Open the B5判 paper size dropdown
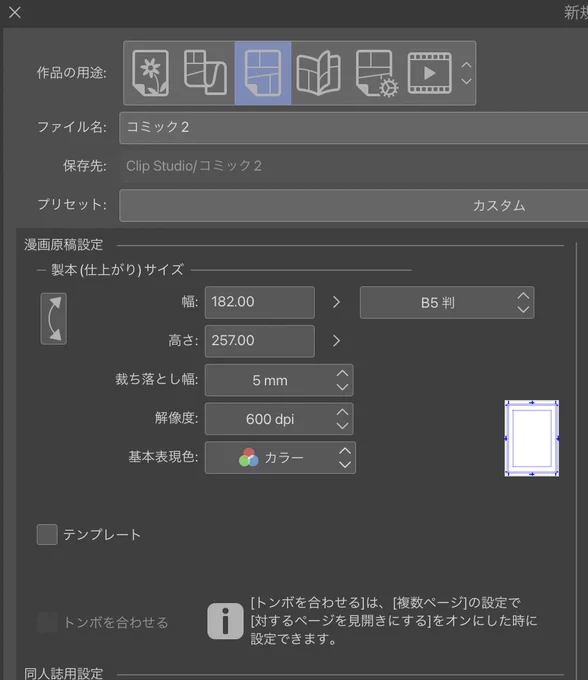Image resolution: width=588 pixels, height=680 pixels. tap(447, 302)
